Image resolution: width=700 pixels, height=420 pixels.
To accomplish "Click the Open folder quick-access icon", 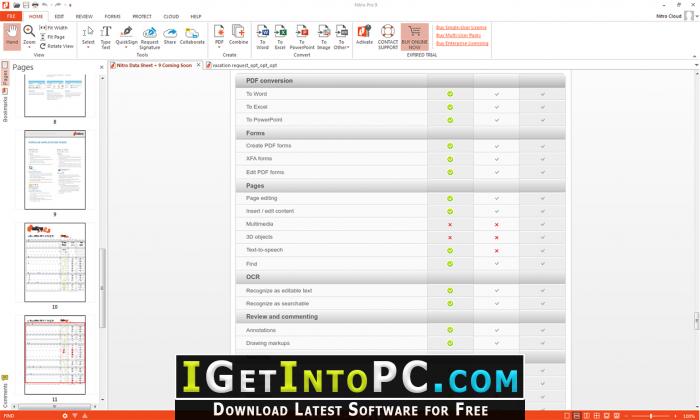I will (17, 5).
